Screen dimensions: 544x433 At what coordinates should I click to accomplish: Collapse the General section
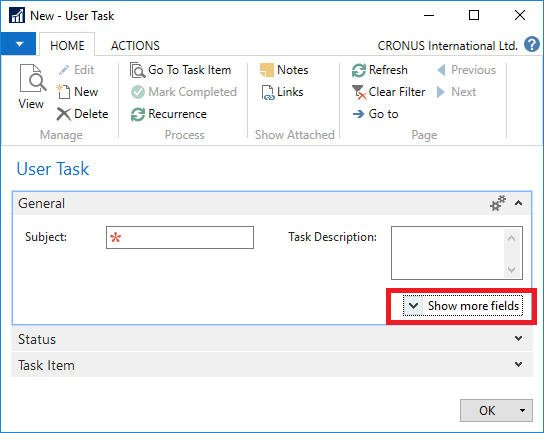click(x=518, y=203)
